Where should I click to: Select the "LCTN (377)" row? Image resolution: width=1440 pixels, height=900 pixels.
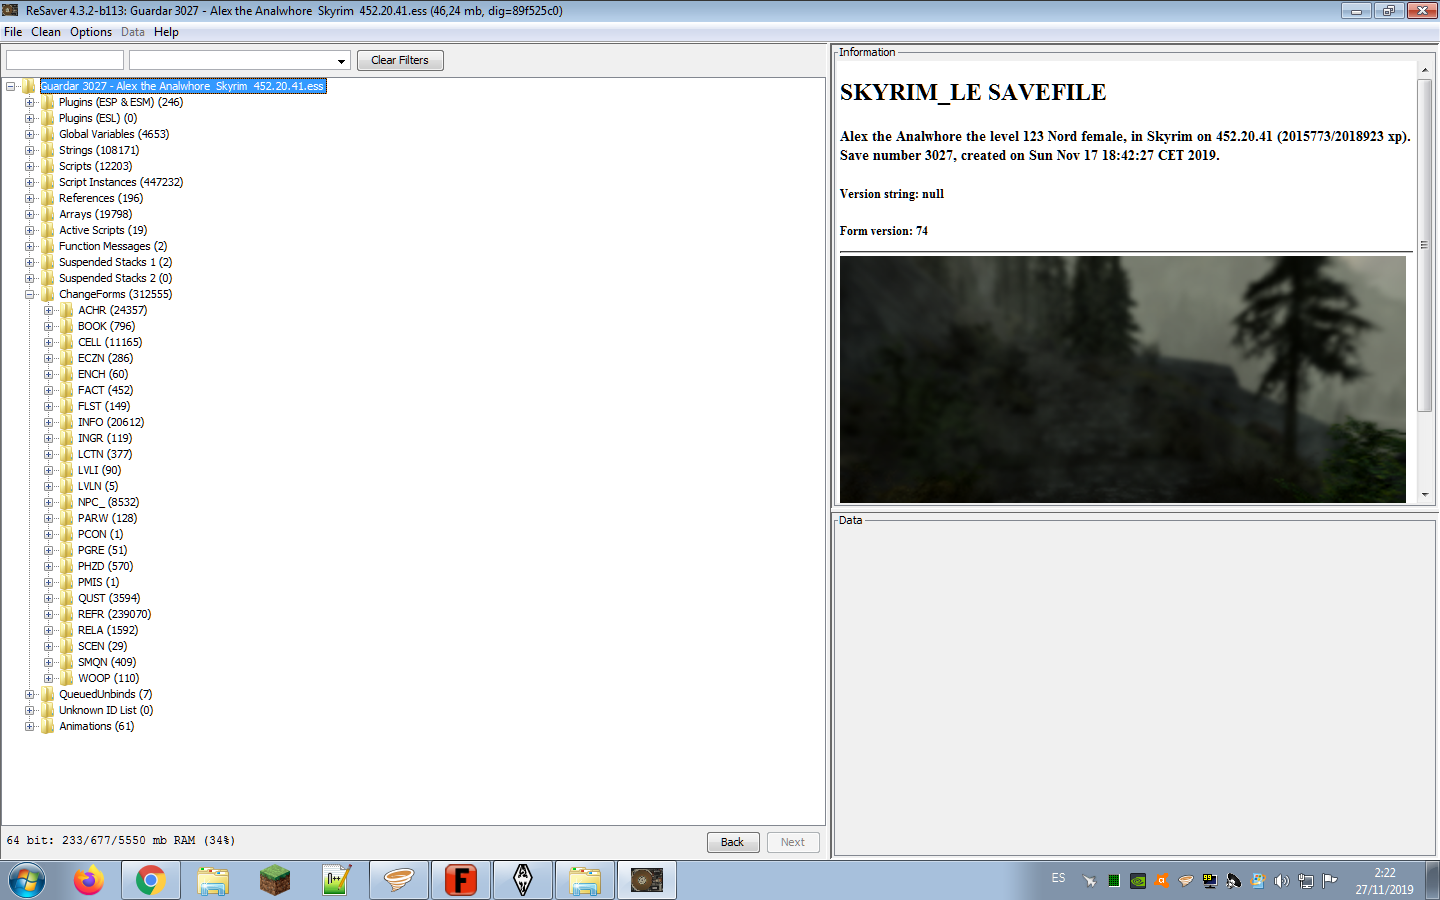tap(105, 454)
